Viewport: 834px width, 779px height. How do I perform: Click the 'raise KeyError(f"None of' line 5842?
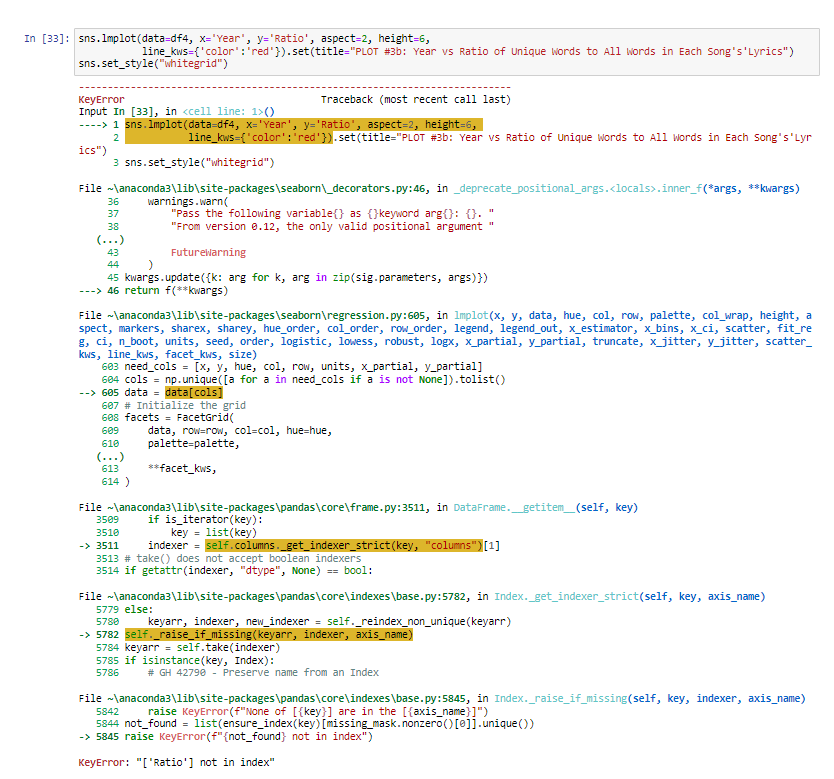[318, 711]
